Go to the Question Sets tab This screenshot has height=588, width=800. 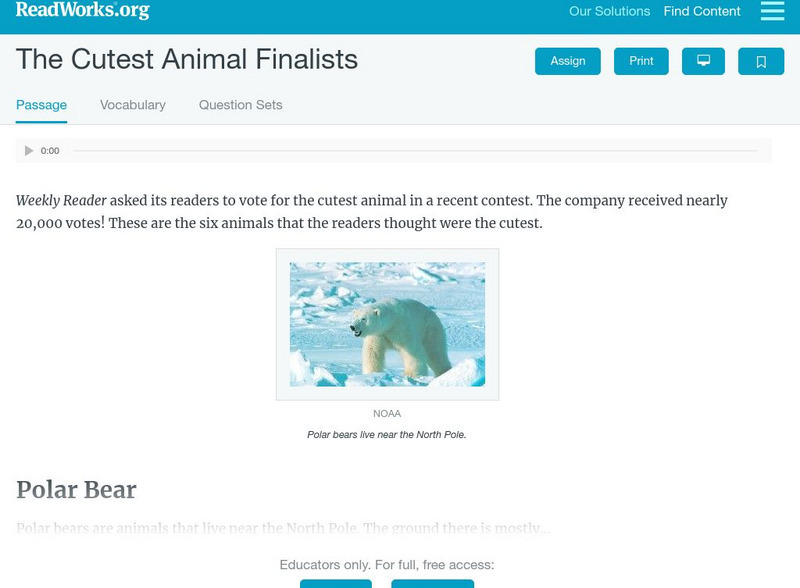click(240, 105)
